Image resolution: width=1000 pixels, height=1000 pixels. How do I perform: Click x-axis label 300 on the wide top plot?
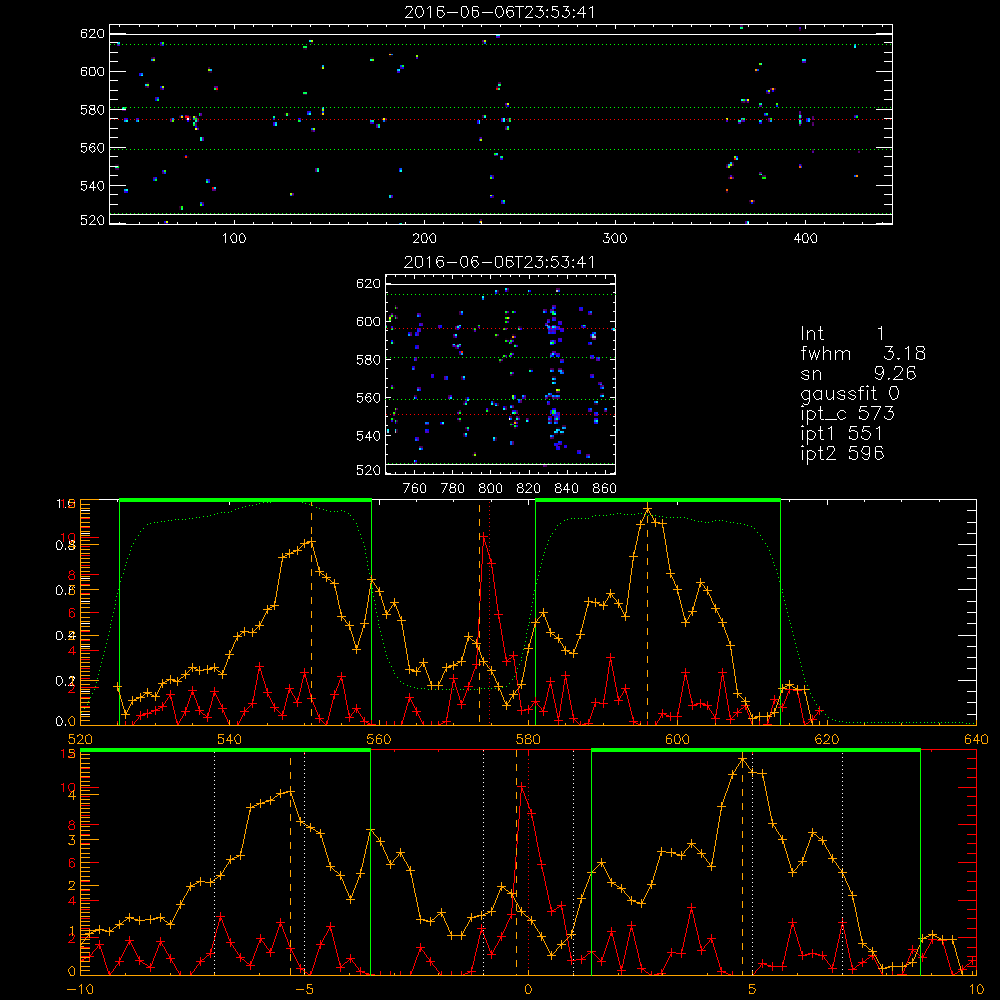pyautogui.click(x=615, y=239)
